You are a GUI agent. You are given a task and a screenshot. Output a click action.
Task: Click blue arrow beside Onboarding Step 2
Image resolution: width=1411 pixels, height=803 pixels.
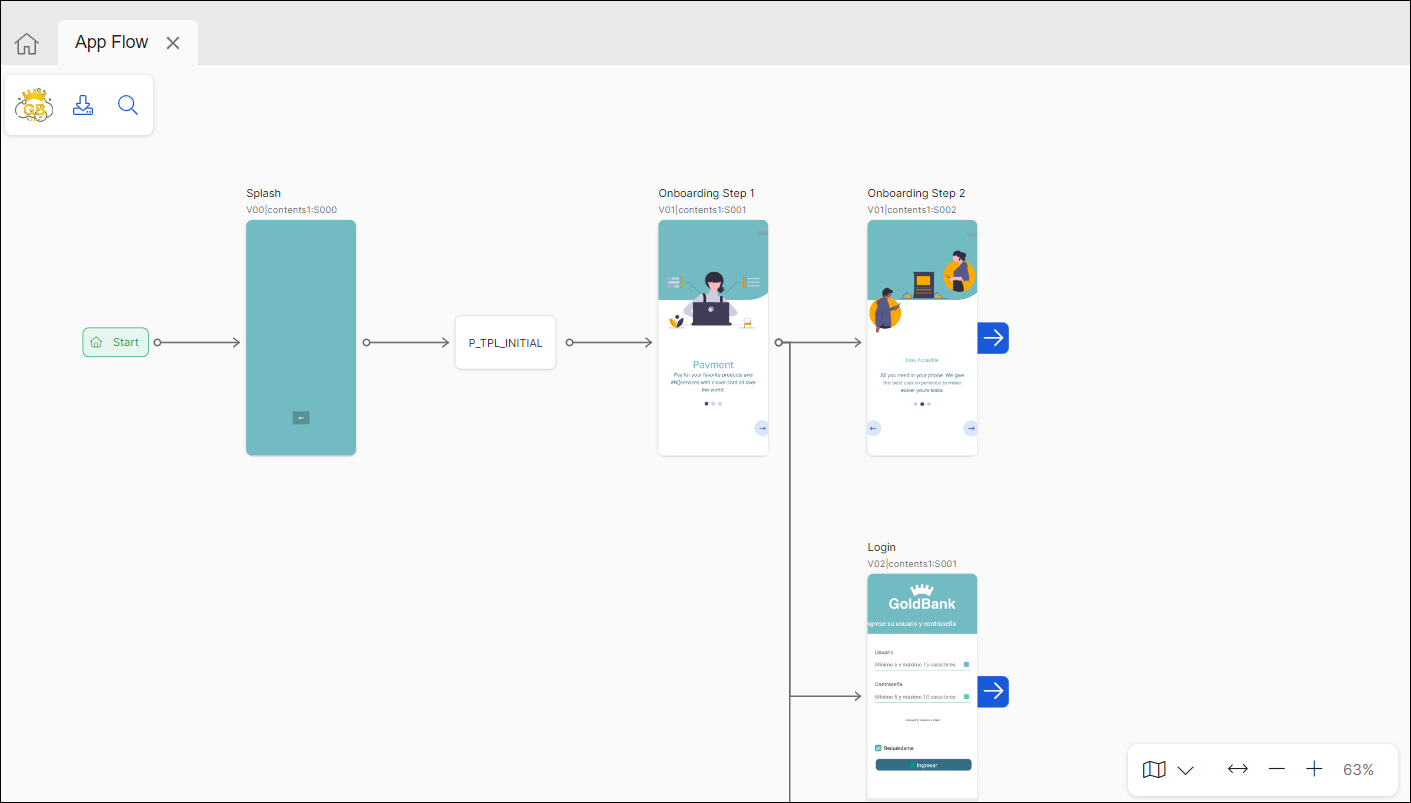[x=993, y=338]
